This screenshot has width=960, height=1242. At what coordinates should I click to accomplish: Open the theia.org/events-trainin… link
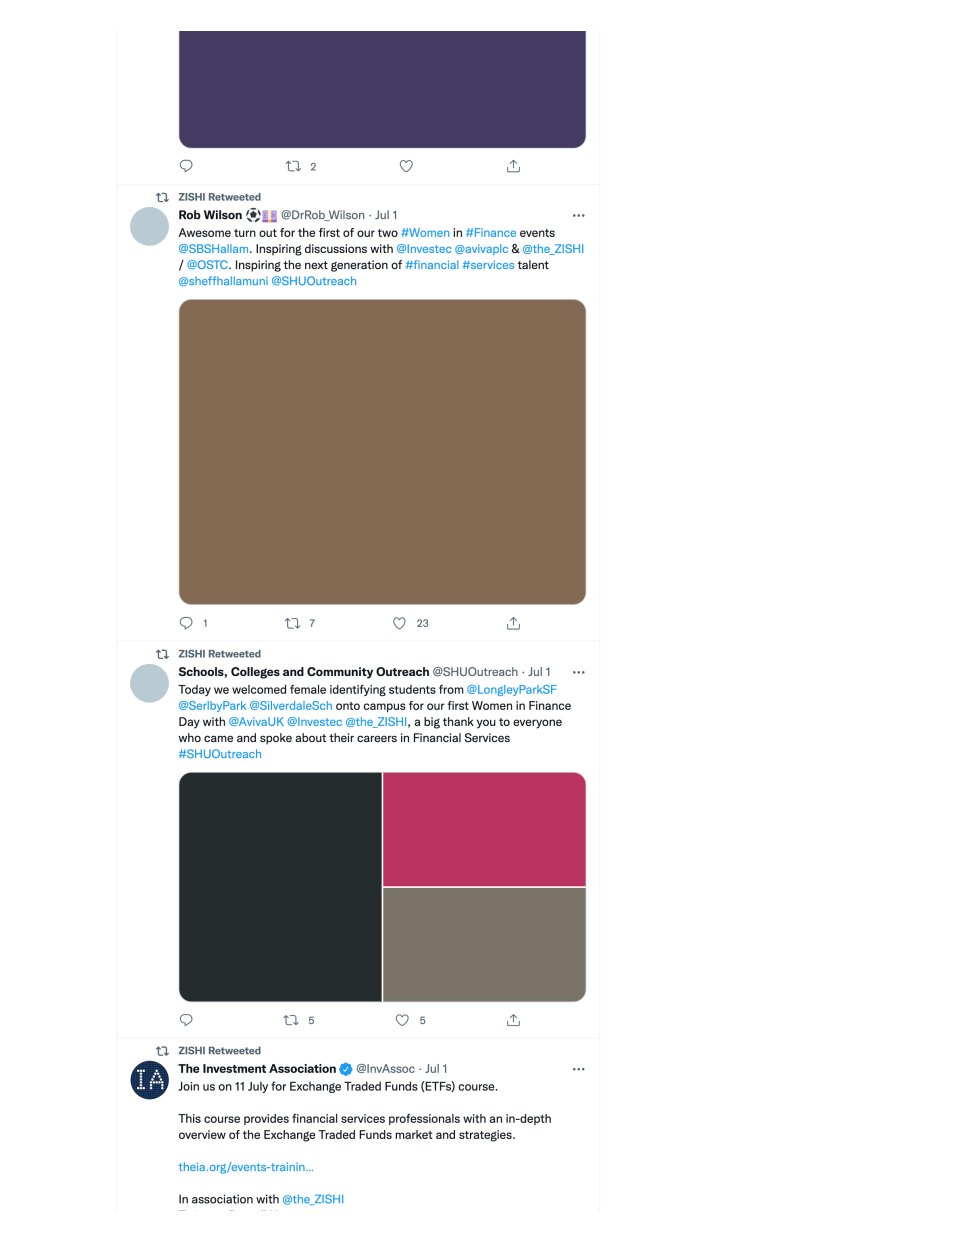[x=246, y=1167]
